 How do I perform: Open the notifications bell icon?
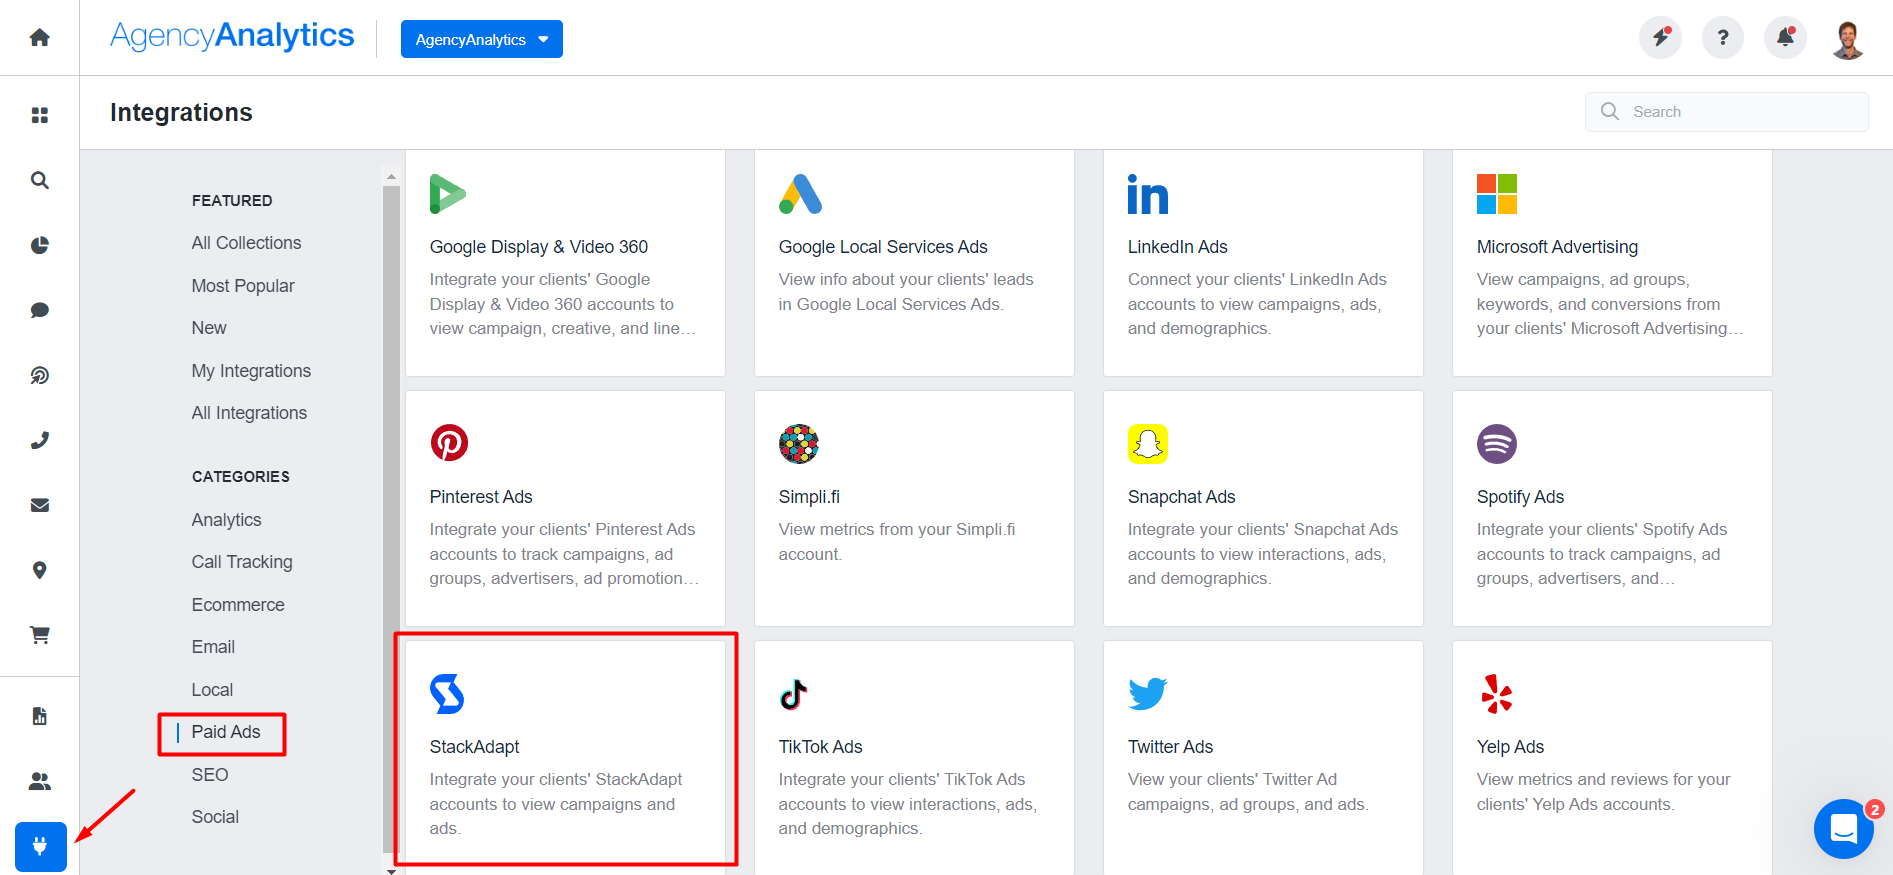click(1785, 38)
